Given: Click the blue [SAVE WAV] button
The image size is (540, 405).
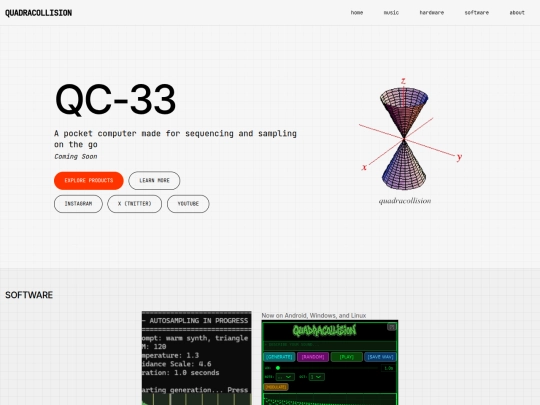Looking at the screenshot, I should [x=380, y=357].
